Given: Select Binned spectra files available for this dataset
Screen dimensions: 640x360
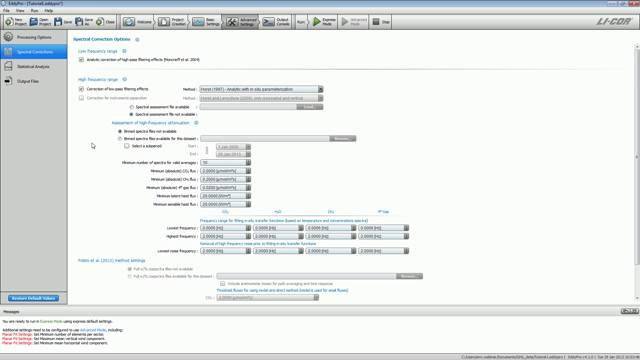Looking at the screenshot, I should pyautogui.click(x=120, y=139).
